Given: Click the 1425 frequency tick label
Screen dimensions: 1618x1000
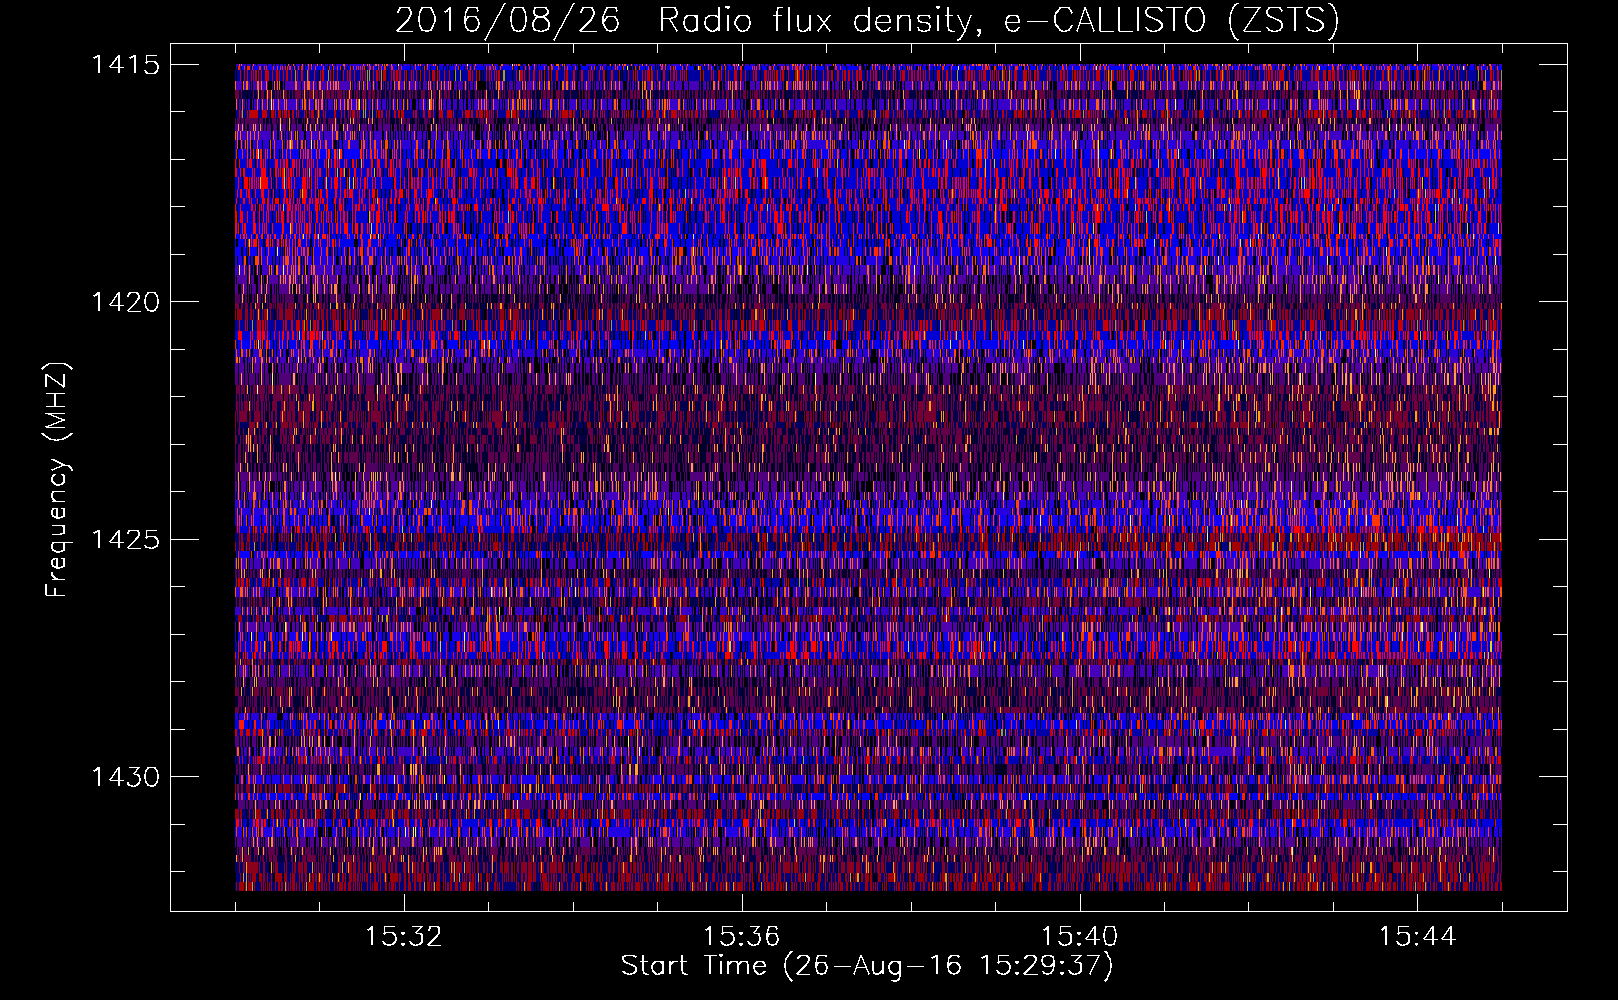Looking at the screenshot, I should click(125, 540).
